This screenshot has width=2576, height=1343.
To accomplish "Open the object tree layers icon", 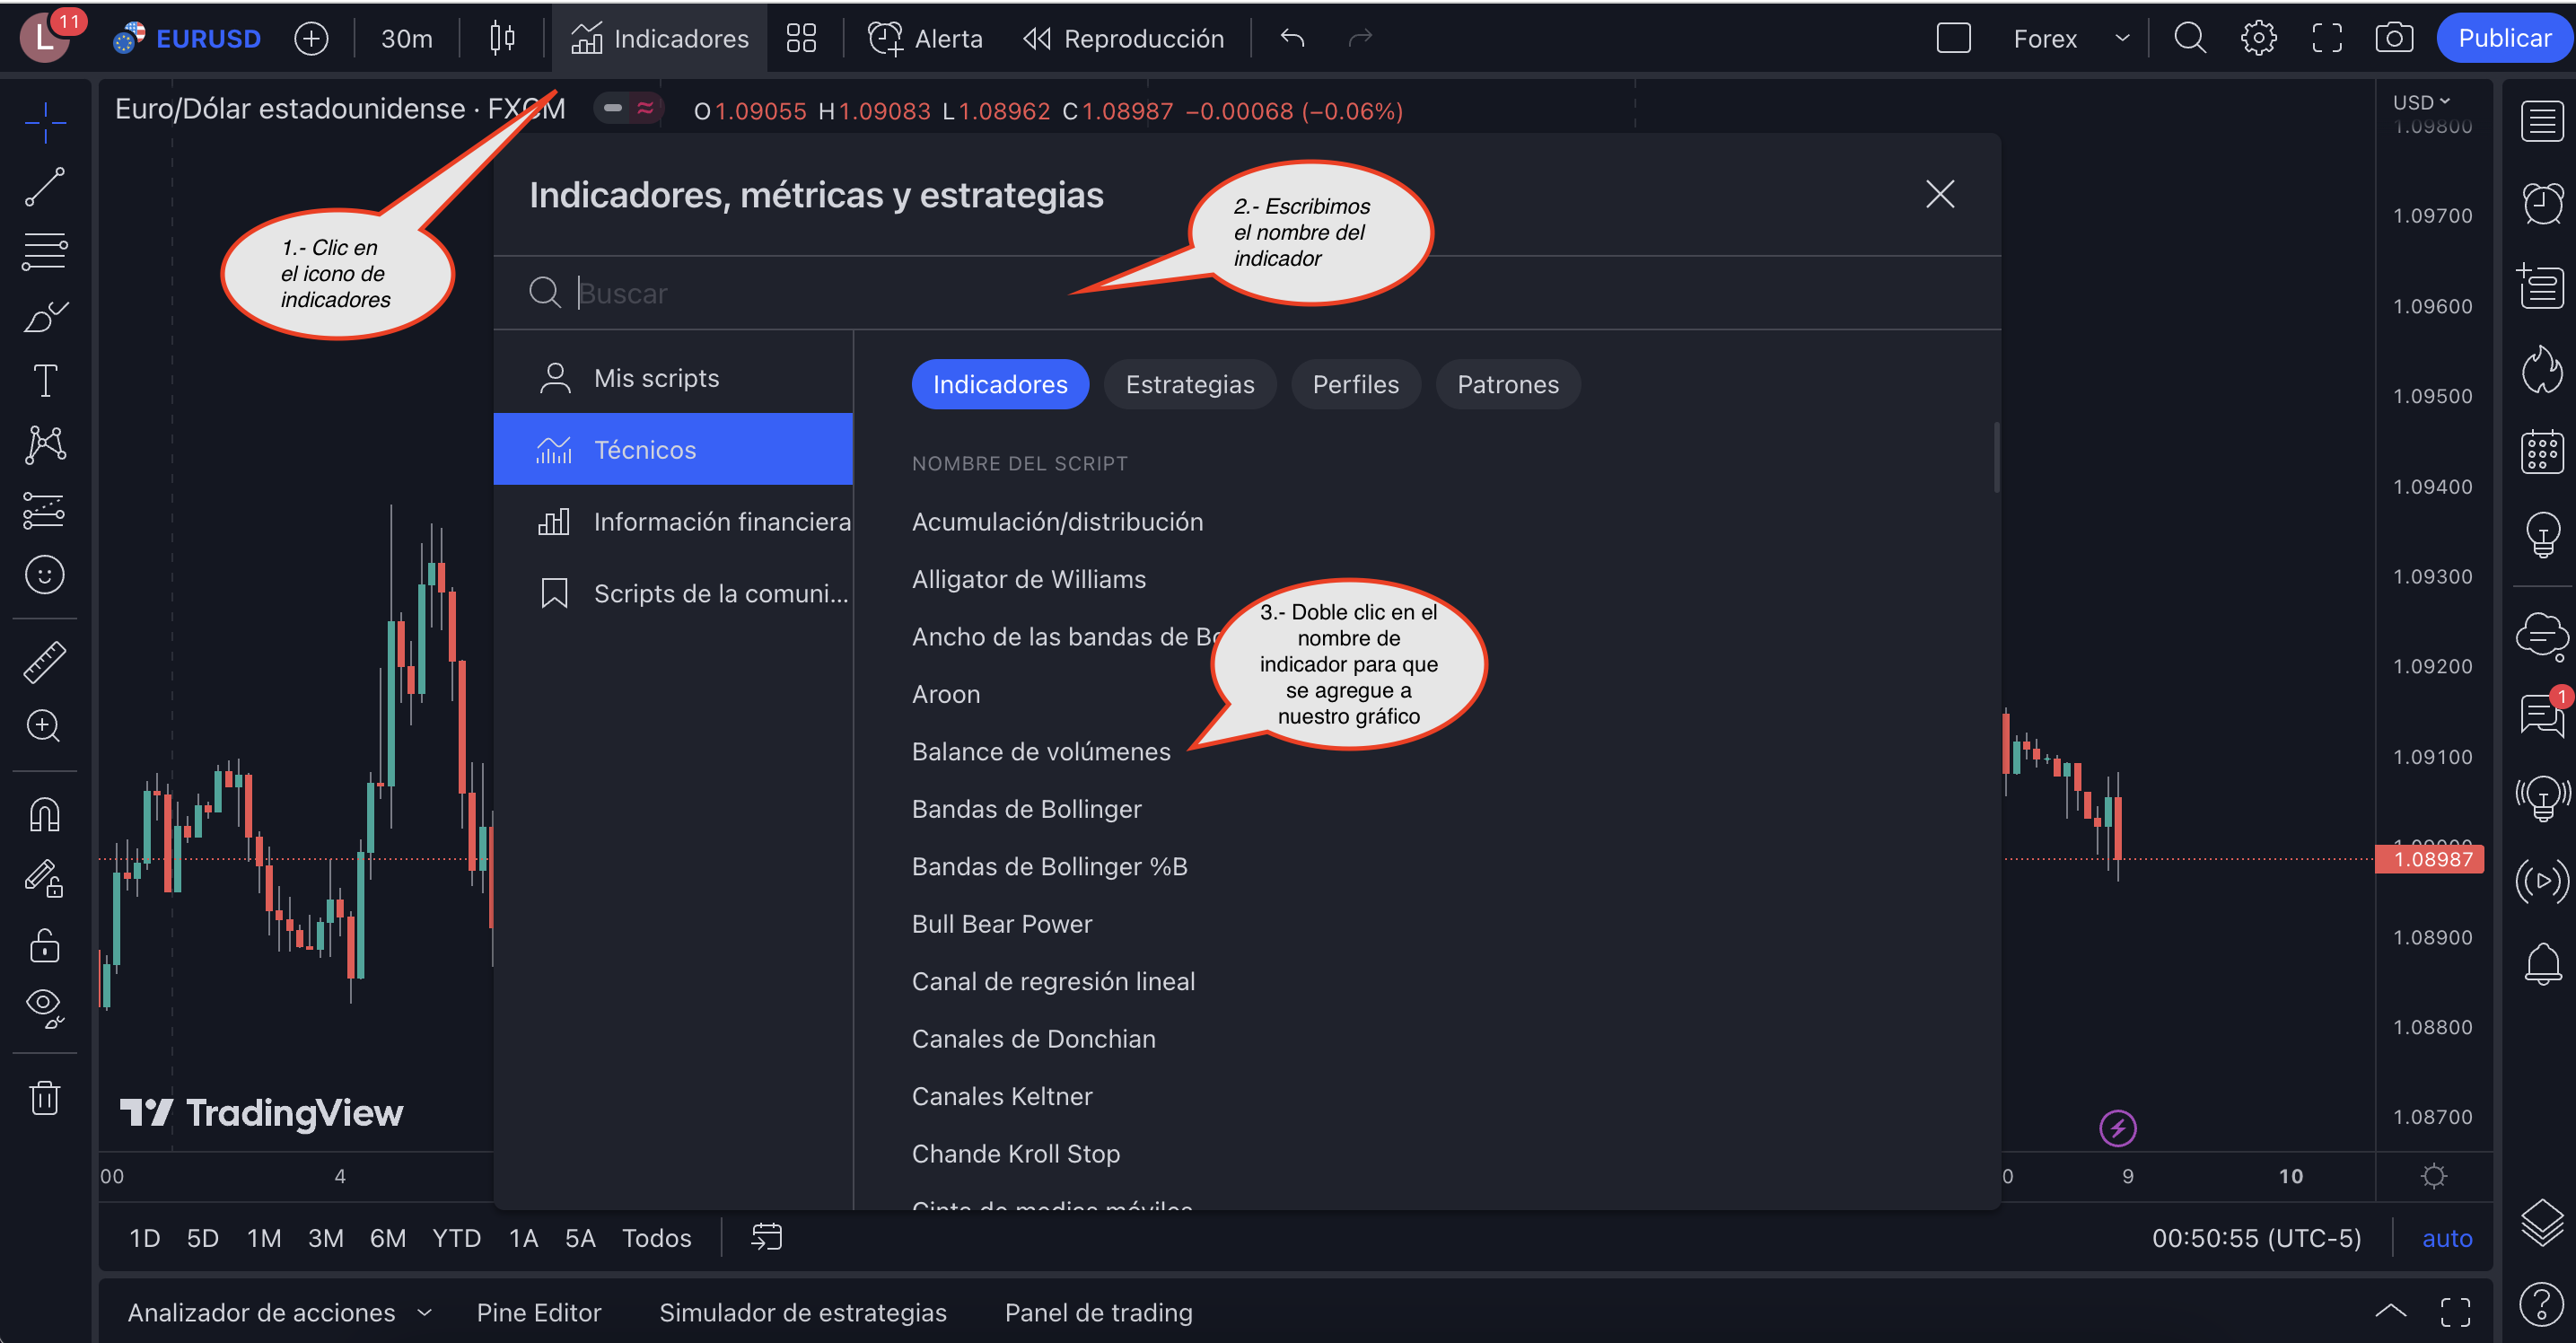I will click(x=2541, y=1221).
